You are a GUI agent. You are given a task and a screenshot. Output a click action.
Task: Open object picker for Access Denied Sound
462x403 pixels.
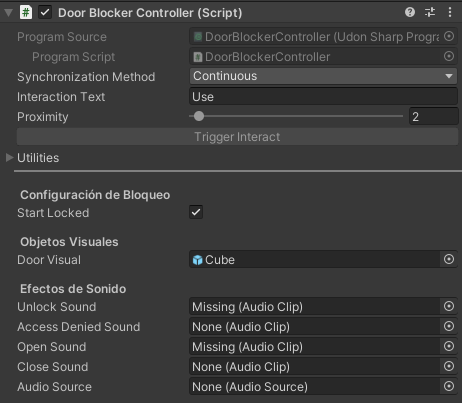(449, 326)
